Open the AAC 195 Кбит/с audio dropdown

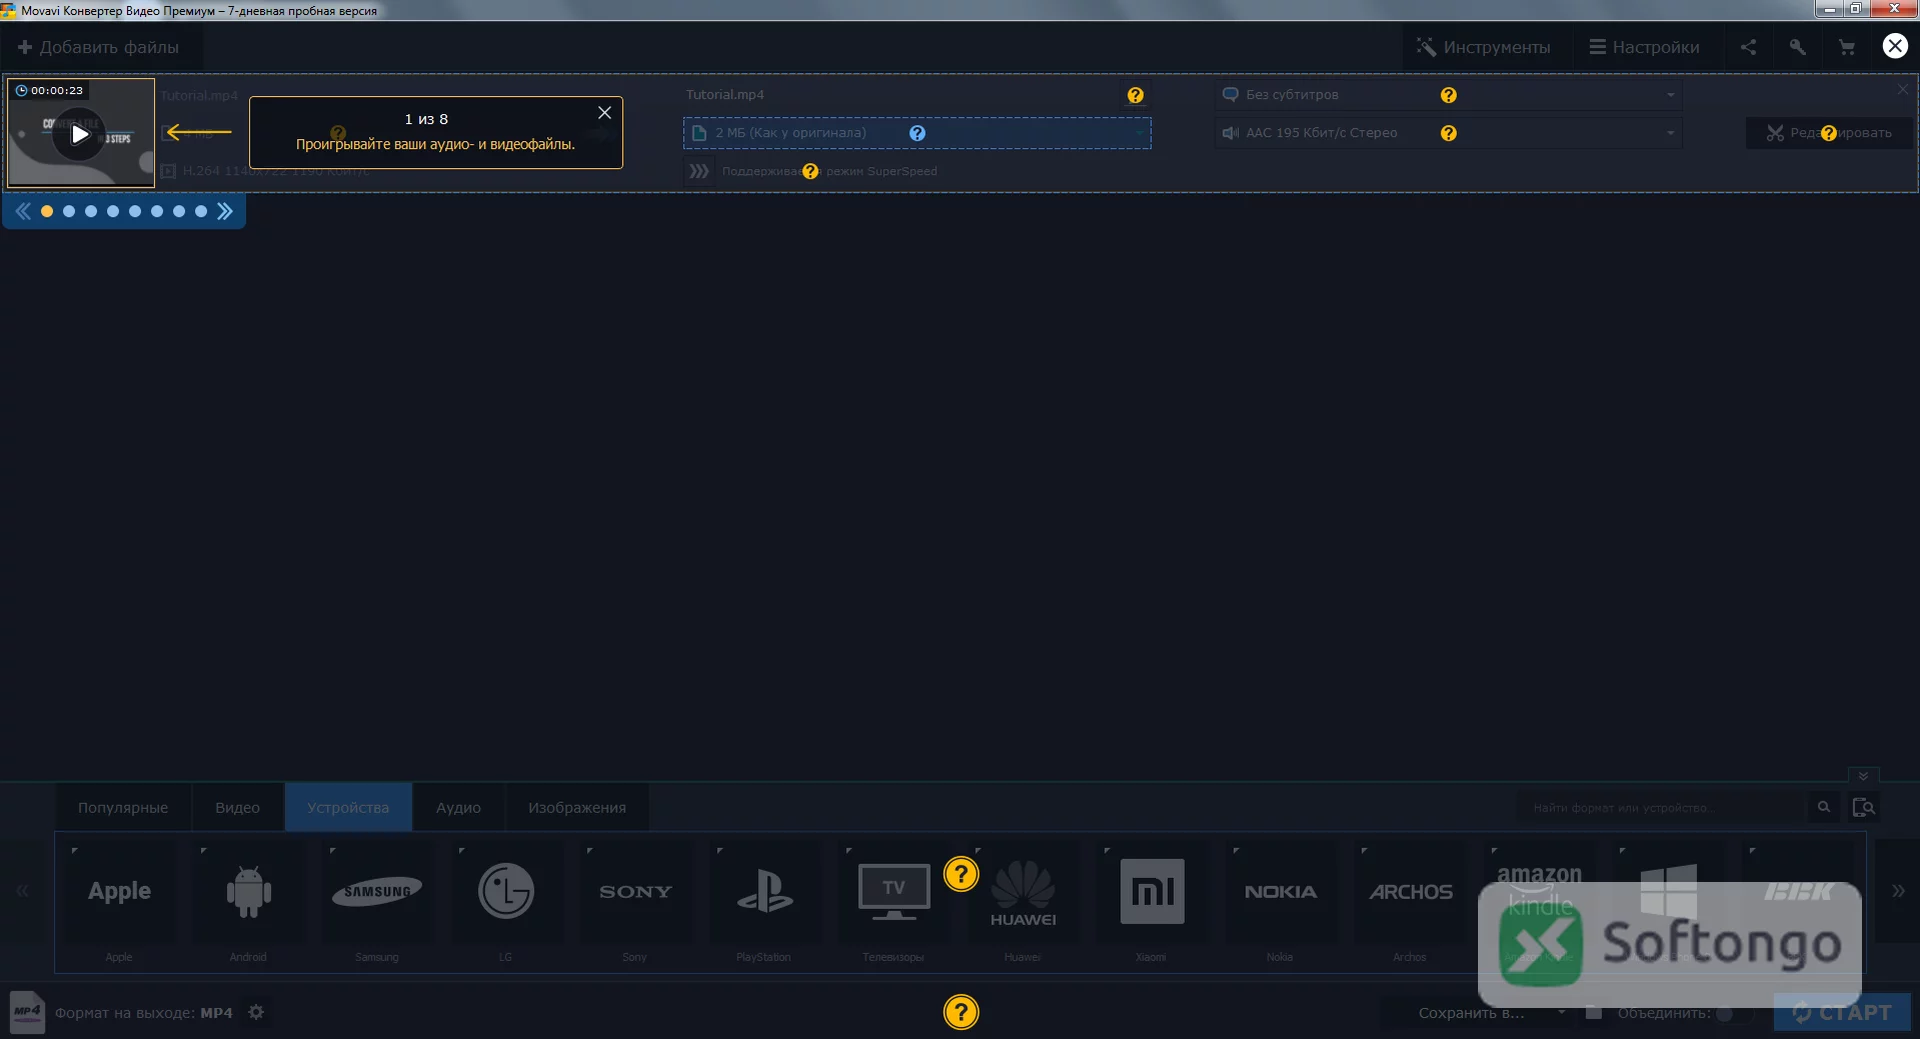(x=1448, y=133)
